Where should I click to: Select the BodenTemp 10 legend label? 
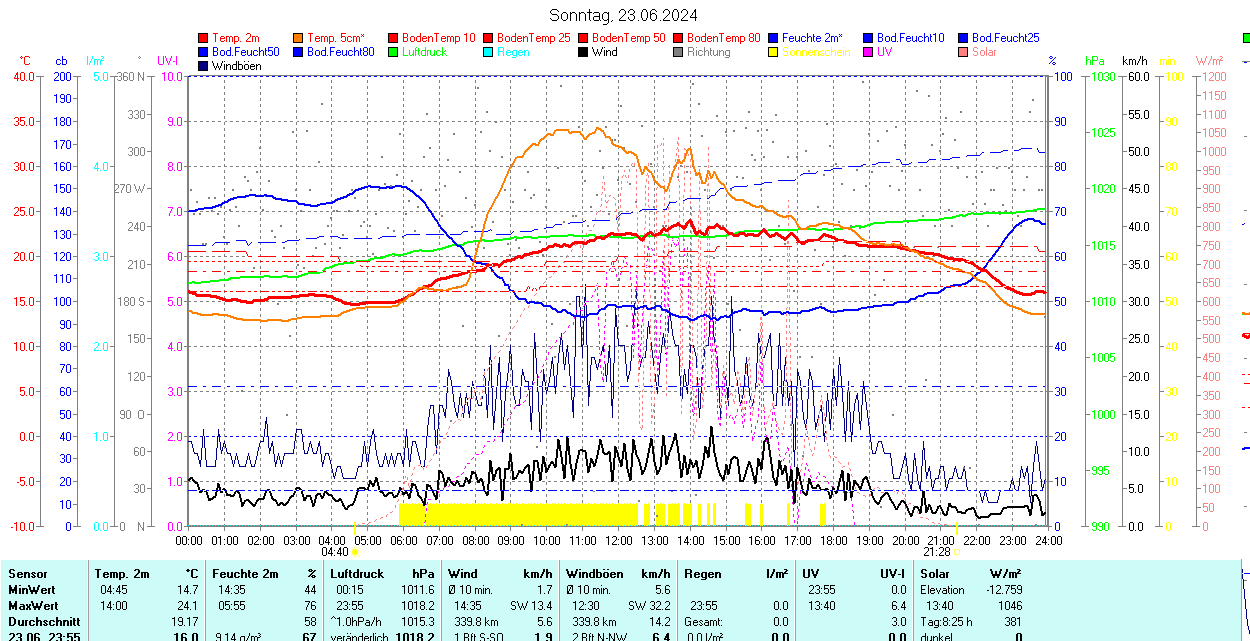point(439,38)
